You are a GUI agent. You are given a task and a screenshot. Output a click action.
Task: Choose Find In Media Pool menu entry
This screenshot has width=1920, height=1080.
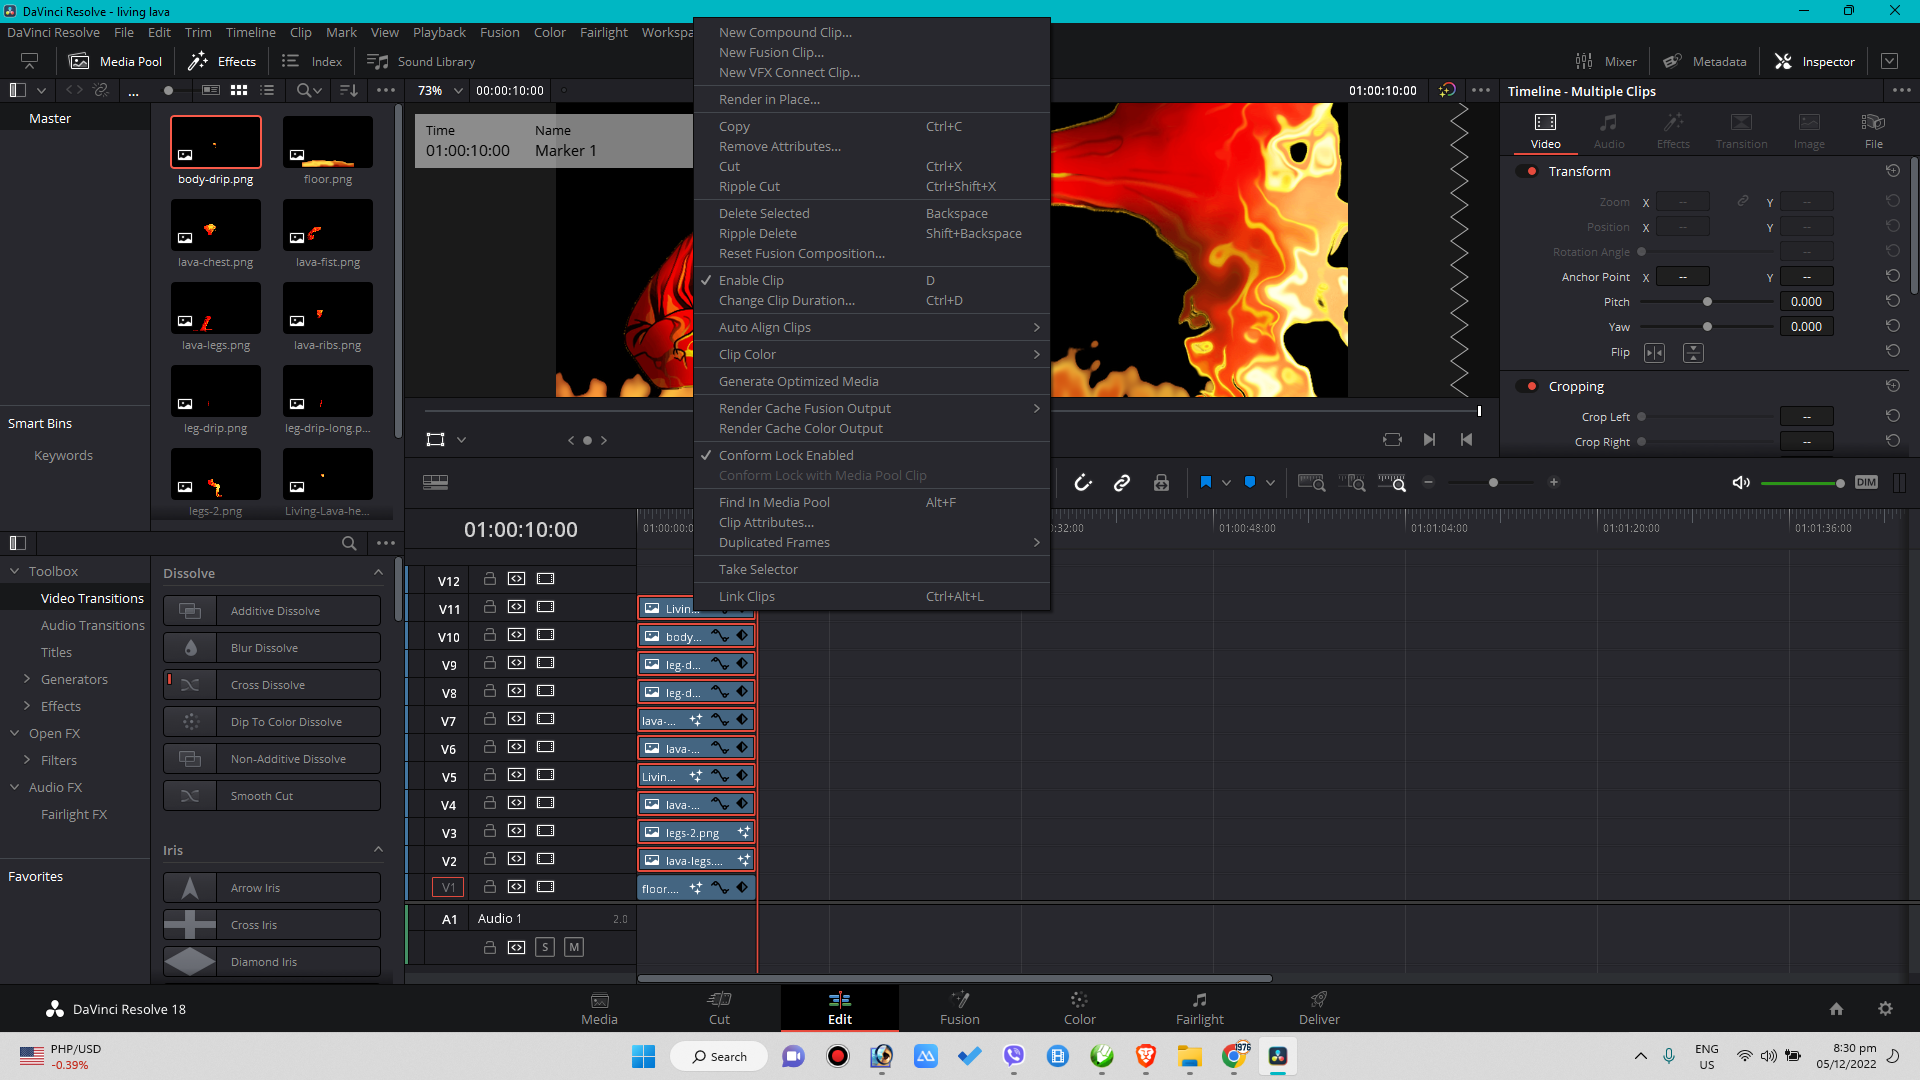pyautogui.click(x=872, y=502)
